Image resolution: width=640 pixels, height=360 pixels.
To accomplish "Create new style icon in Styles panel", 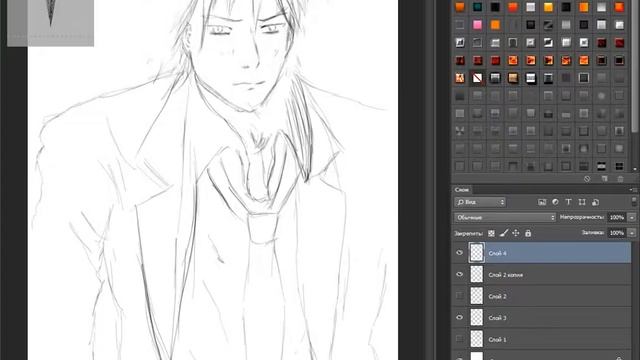I will coord(604,179).
